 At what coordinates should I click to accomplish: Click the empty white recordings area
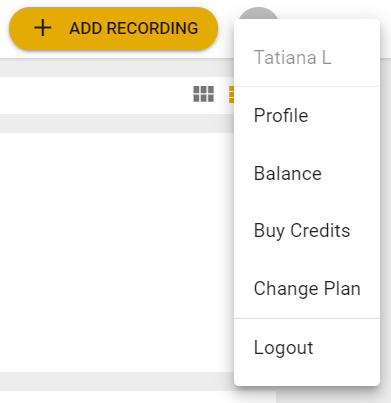pos(117,252)
